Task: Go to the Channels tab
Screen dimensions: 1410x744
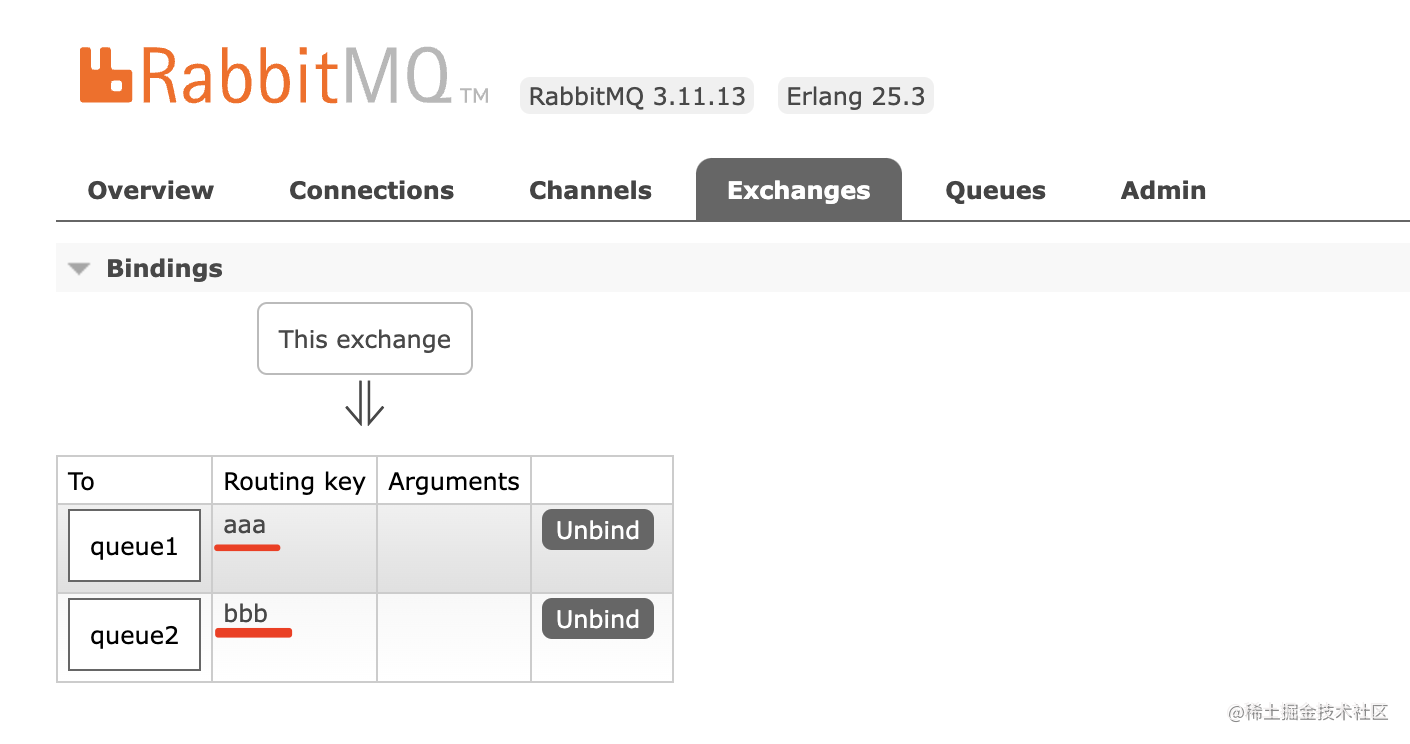Action: pyautogui.click(x=590, y=191)
